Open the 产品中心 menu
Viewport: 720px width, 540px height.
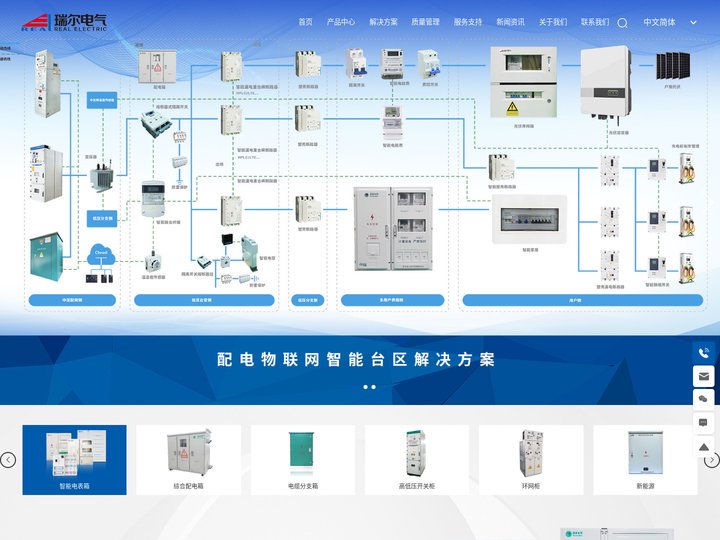coord(341,22)
